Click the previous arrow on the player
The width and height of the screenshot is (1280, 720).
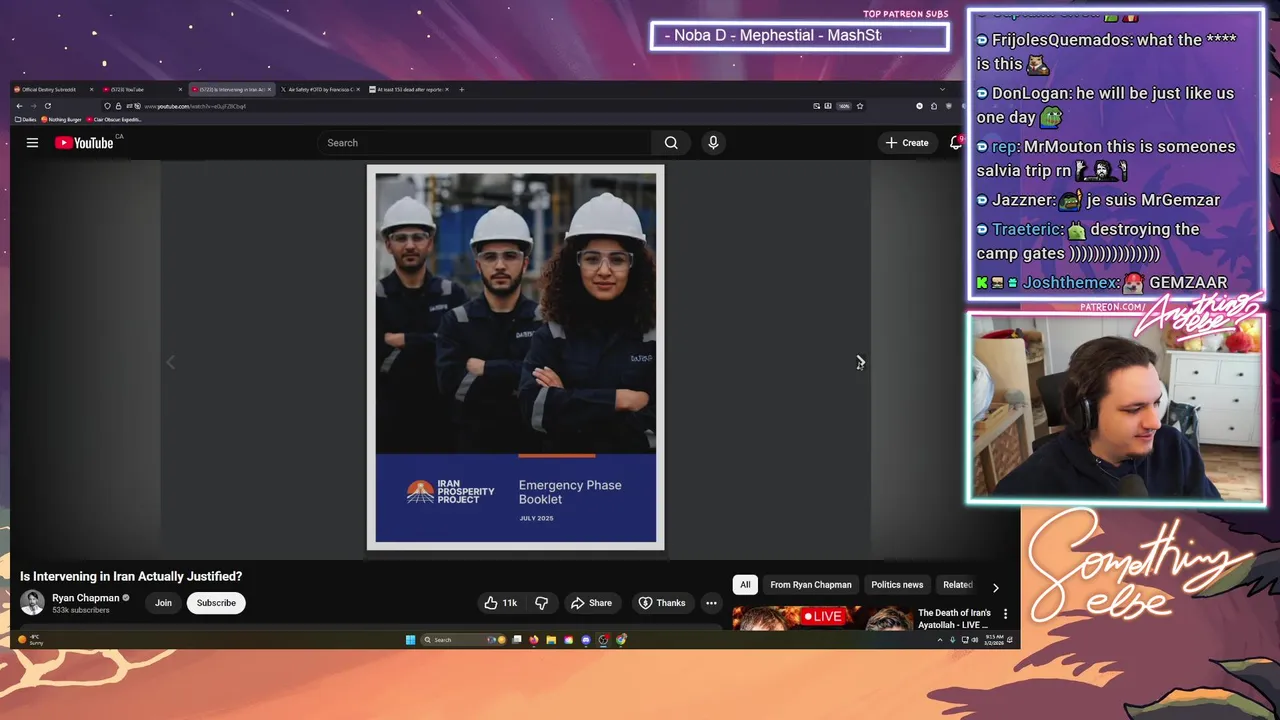(x=170, y=362)
